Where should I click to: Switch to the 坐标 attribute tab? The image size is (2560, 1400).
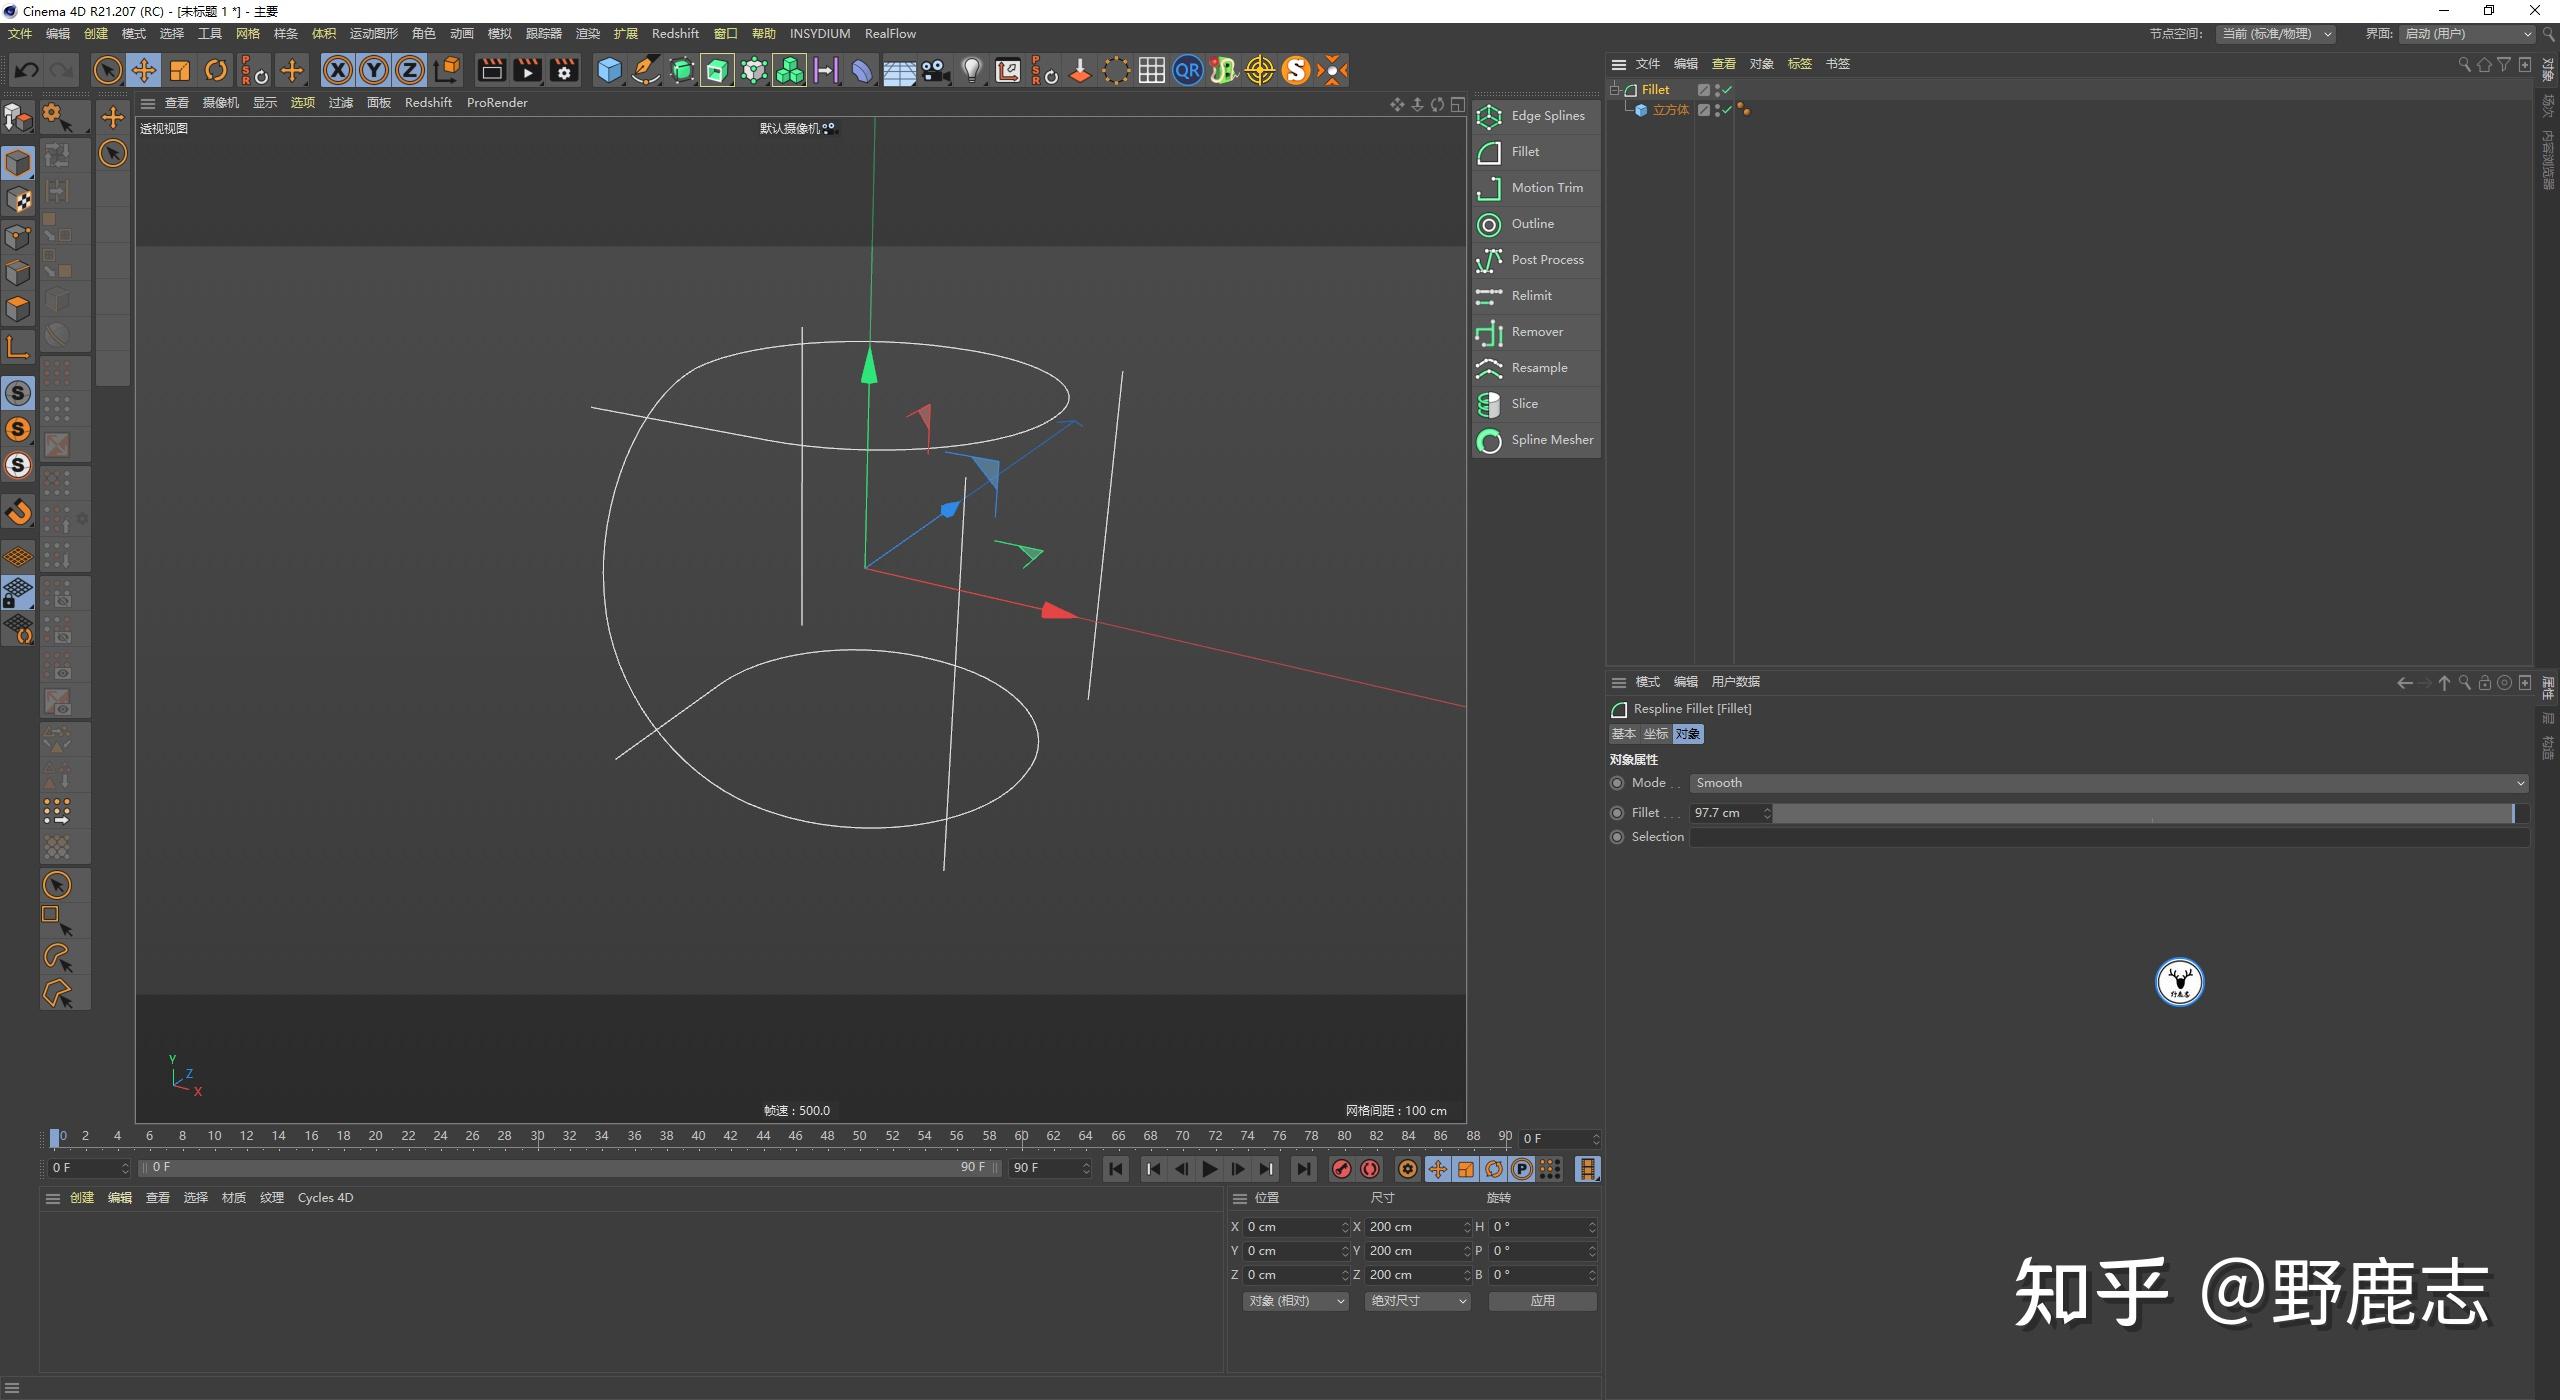tap(1655, 734)
